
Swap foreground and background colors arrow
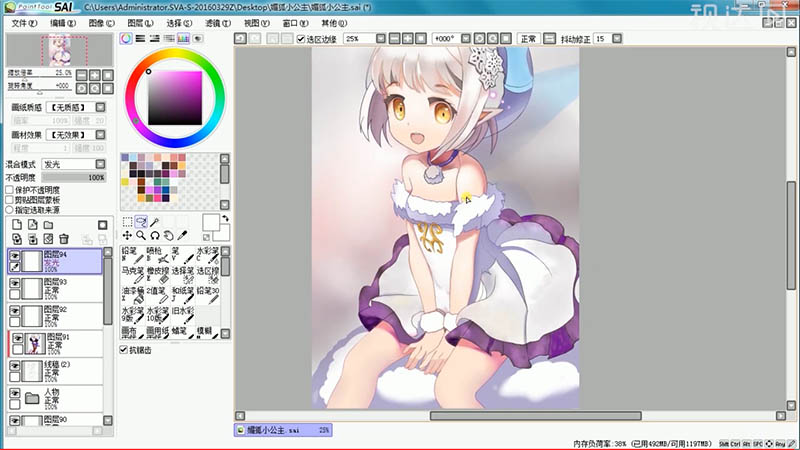(x=225, y=218)
